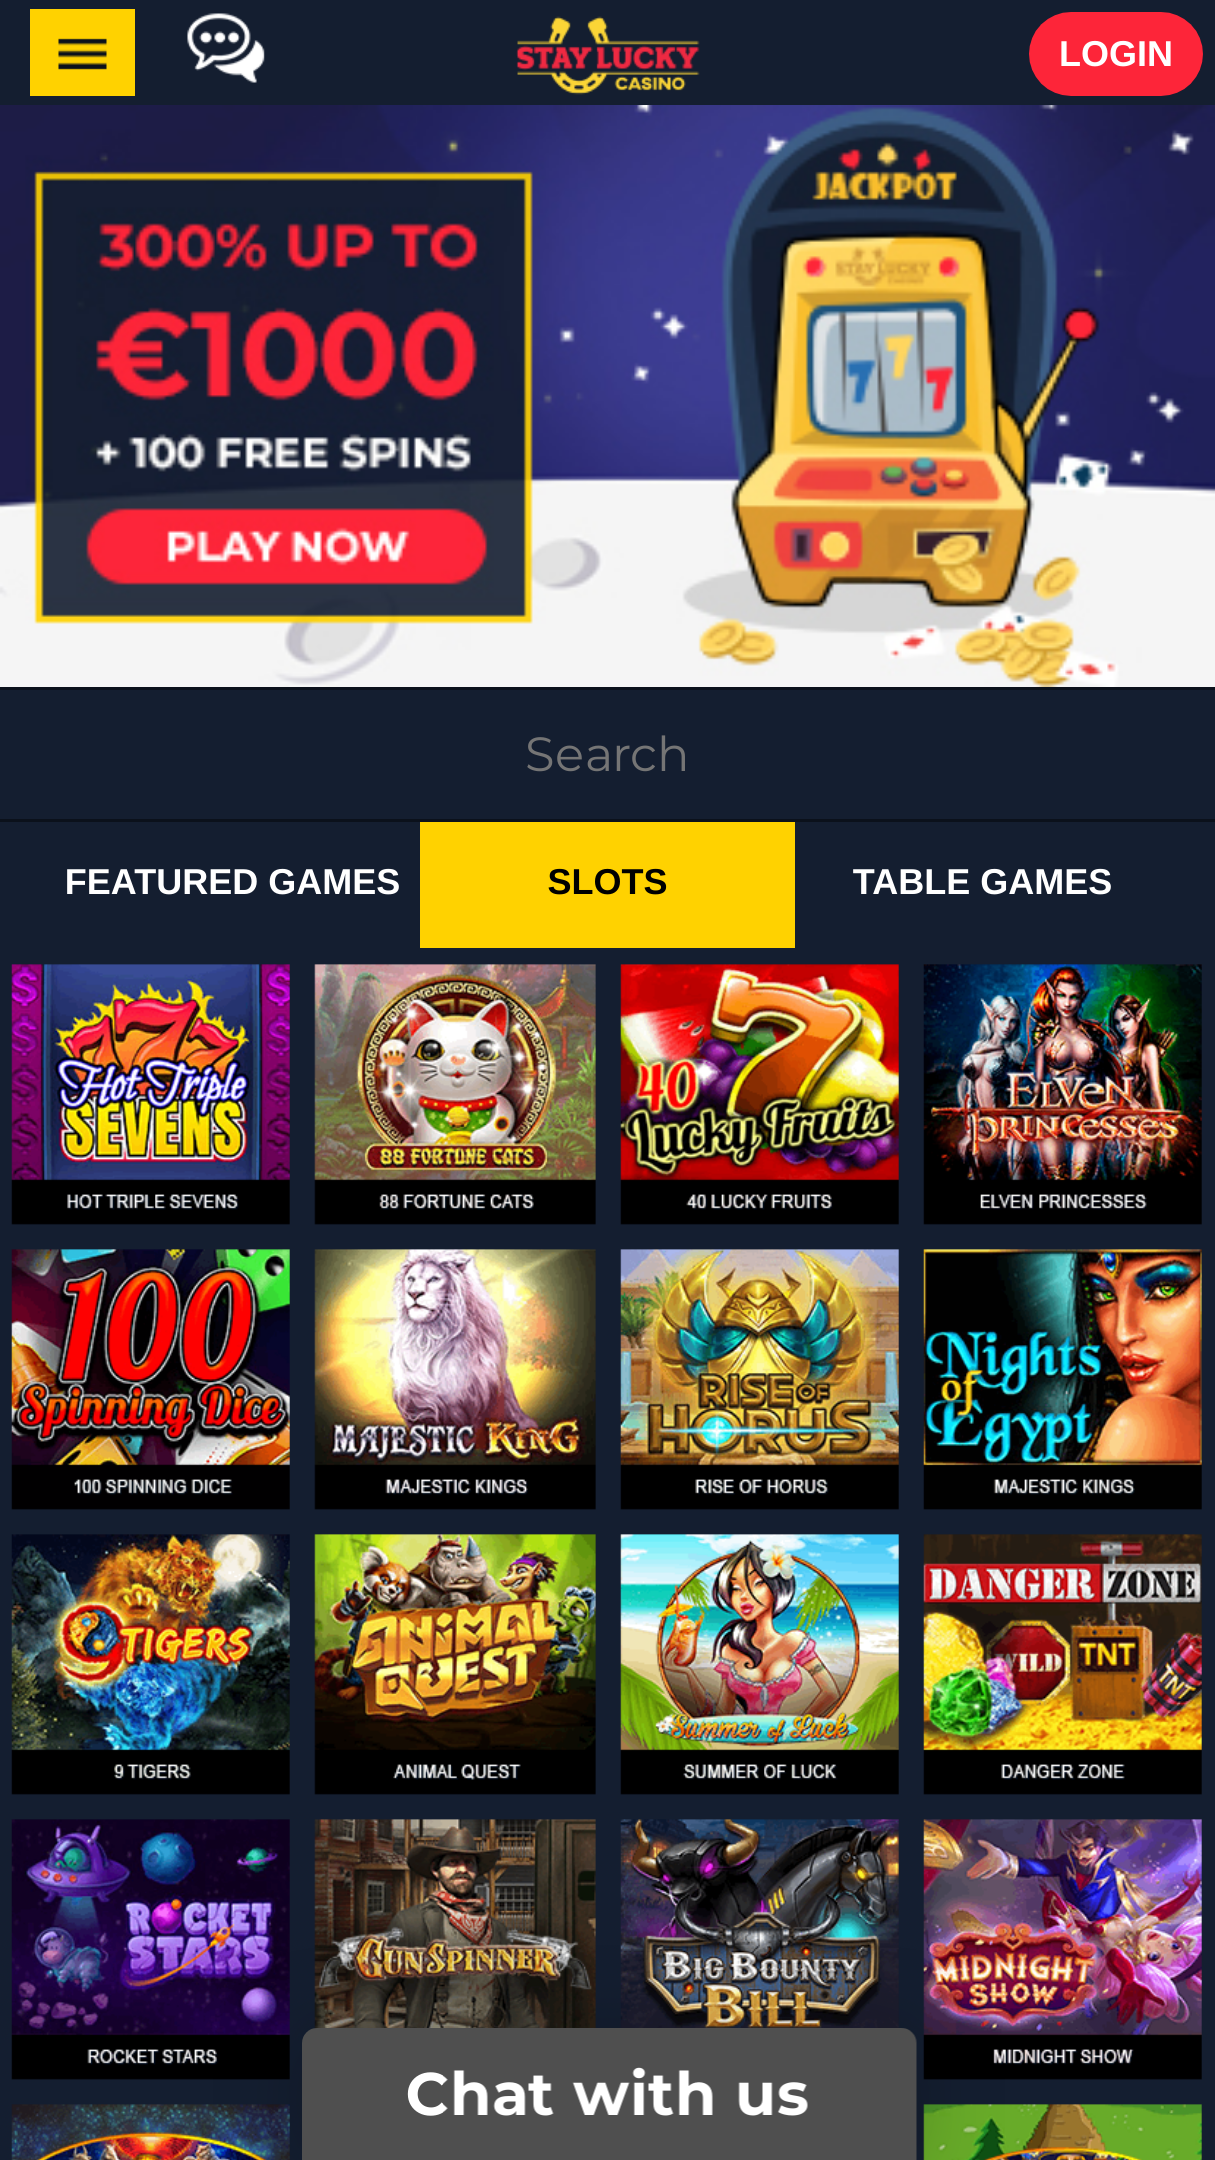Click the Stay Lucky Casino logo
This screenshot has width=1215, height=2160.
tap(607, 56)
